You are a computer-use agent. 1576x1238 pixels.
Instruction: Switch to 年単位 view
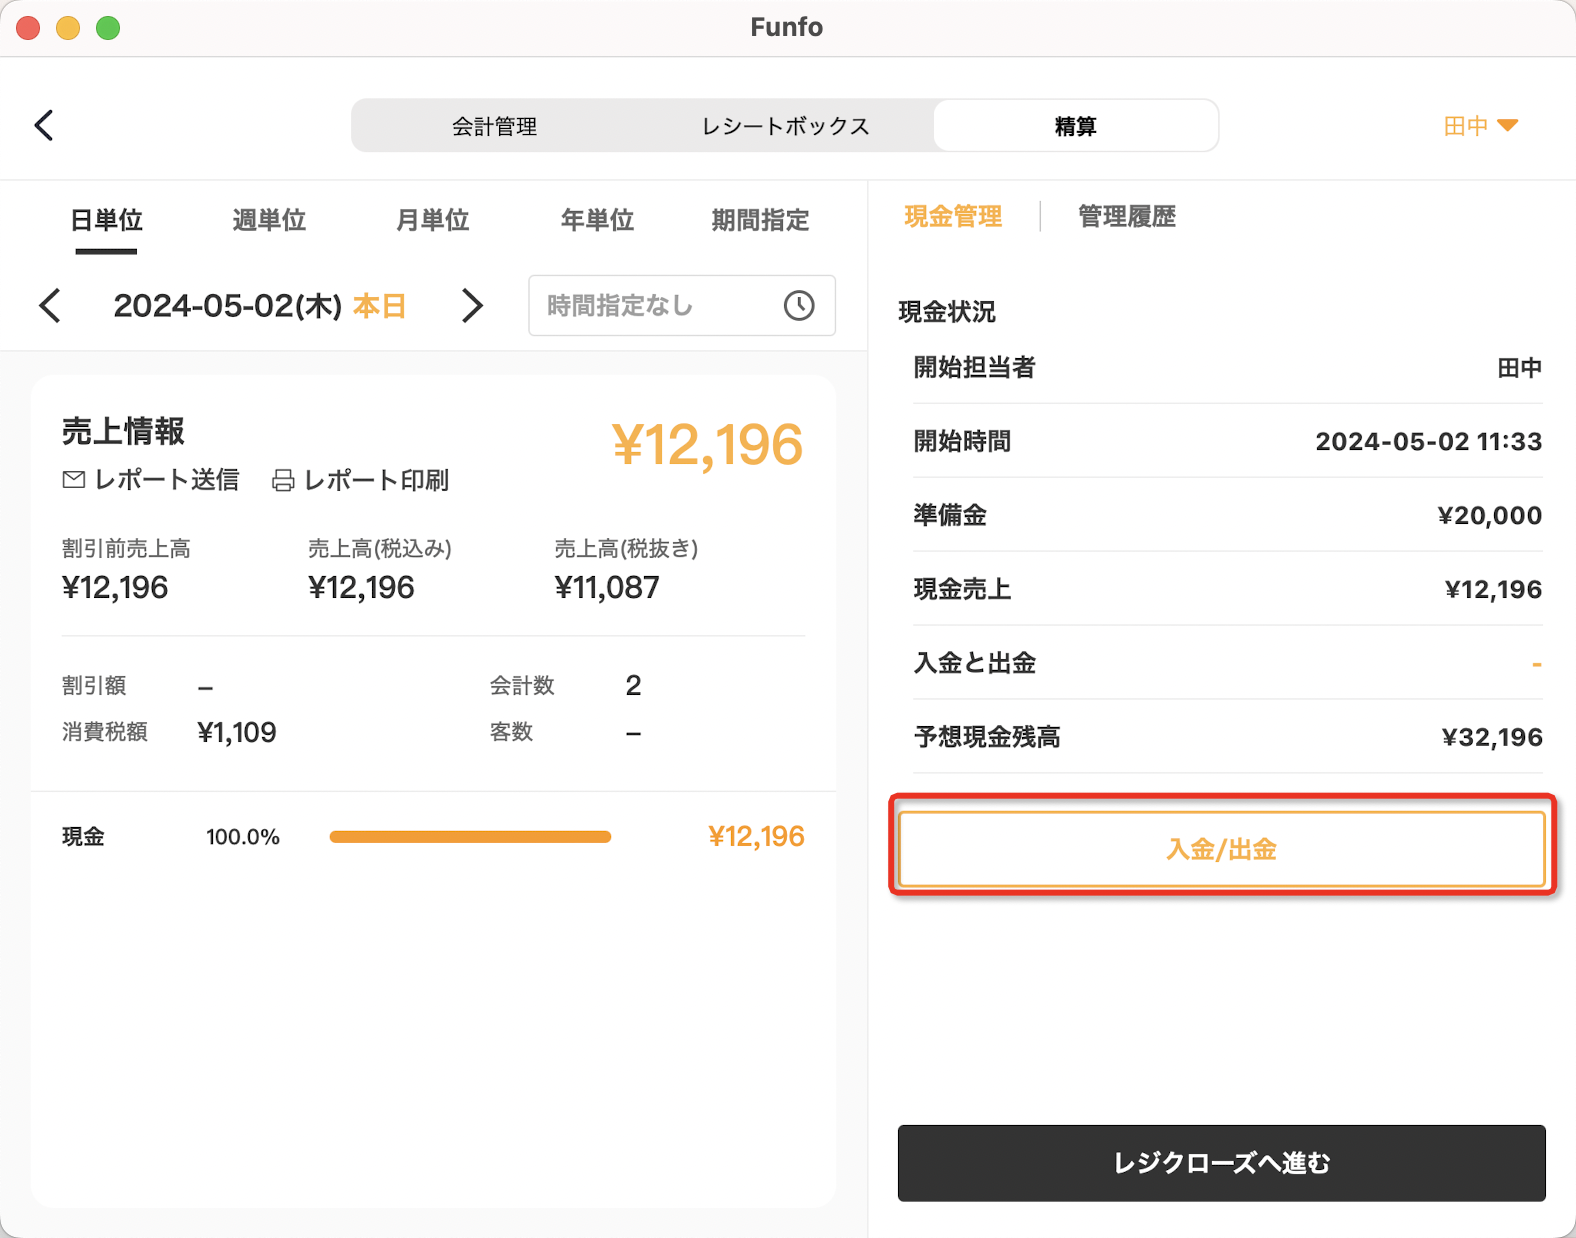point(597,220)
